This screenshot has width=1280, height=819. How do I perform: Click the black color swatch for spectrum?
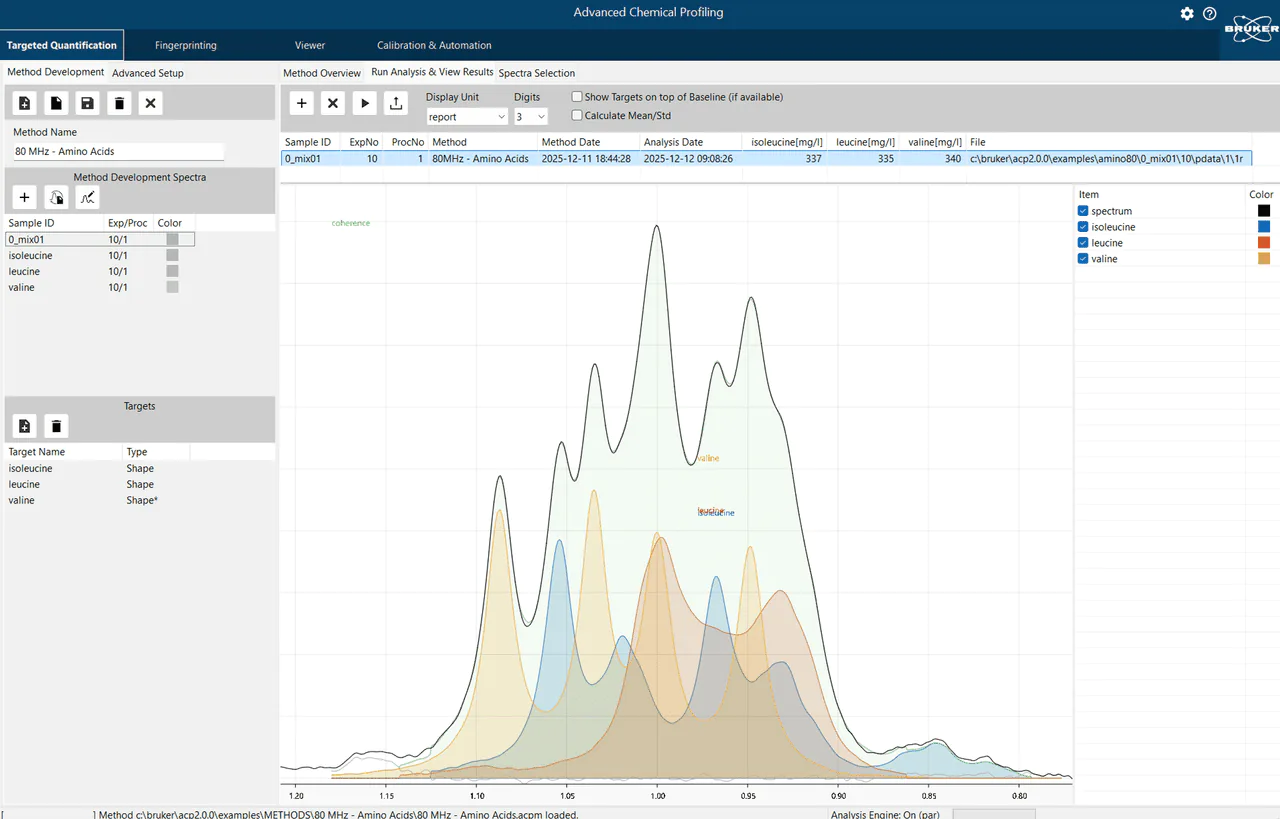pyautogui.click(x=1264, y=211)
